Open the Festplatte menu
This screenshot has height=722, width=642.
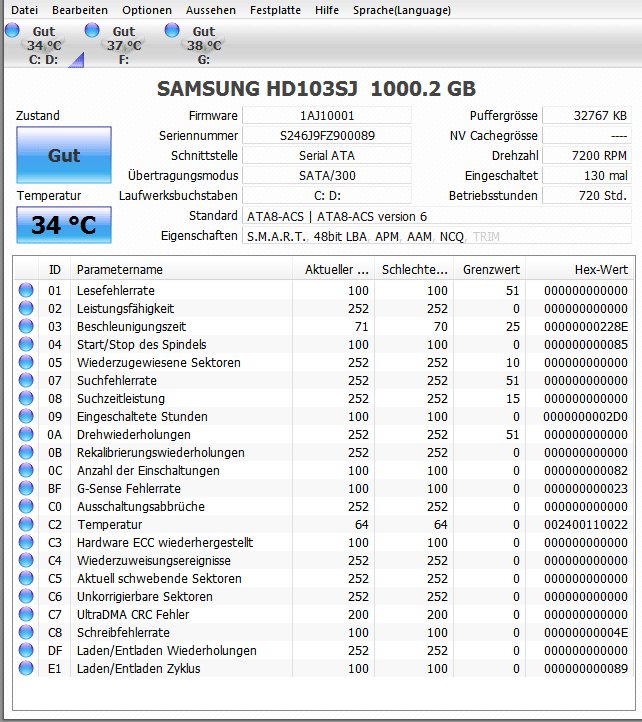pos(275,10)
